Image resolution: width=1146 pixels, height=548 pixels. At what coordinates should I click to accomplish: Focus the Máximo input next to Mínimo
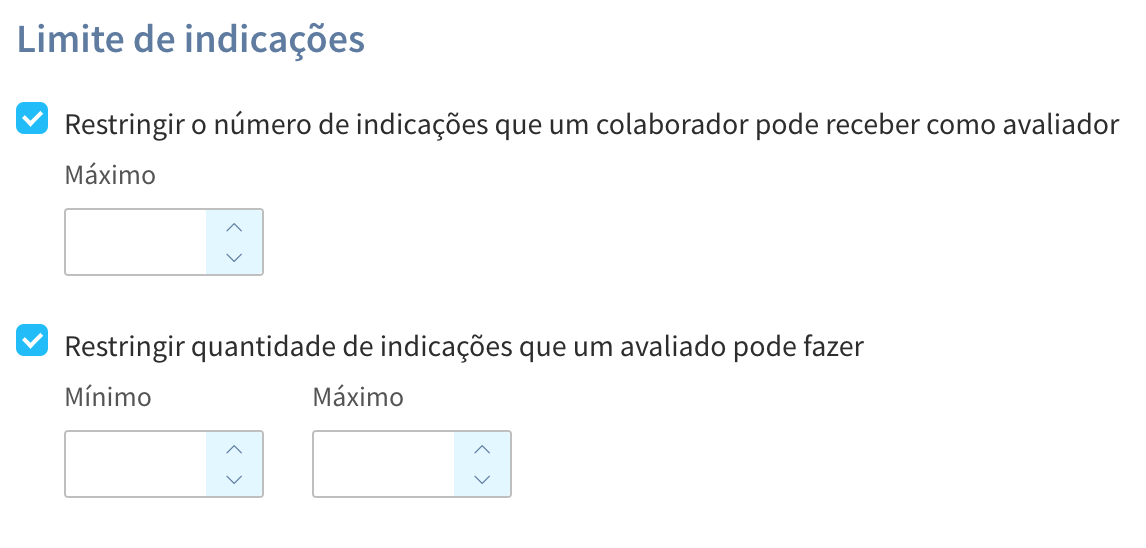384,464
